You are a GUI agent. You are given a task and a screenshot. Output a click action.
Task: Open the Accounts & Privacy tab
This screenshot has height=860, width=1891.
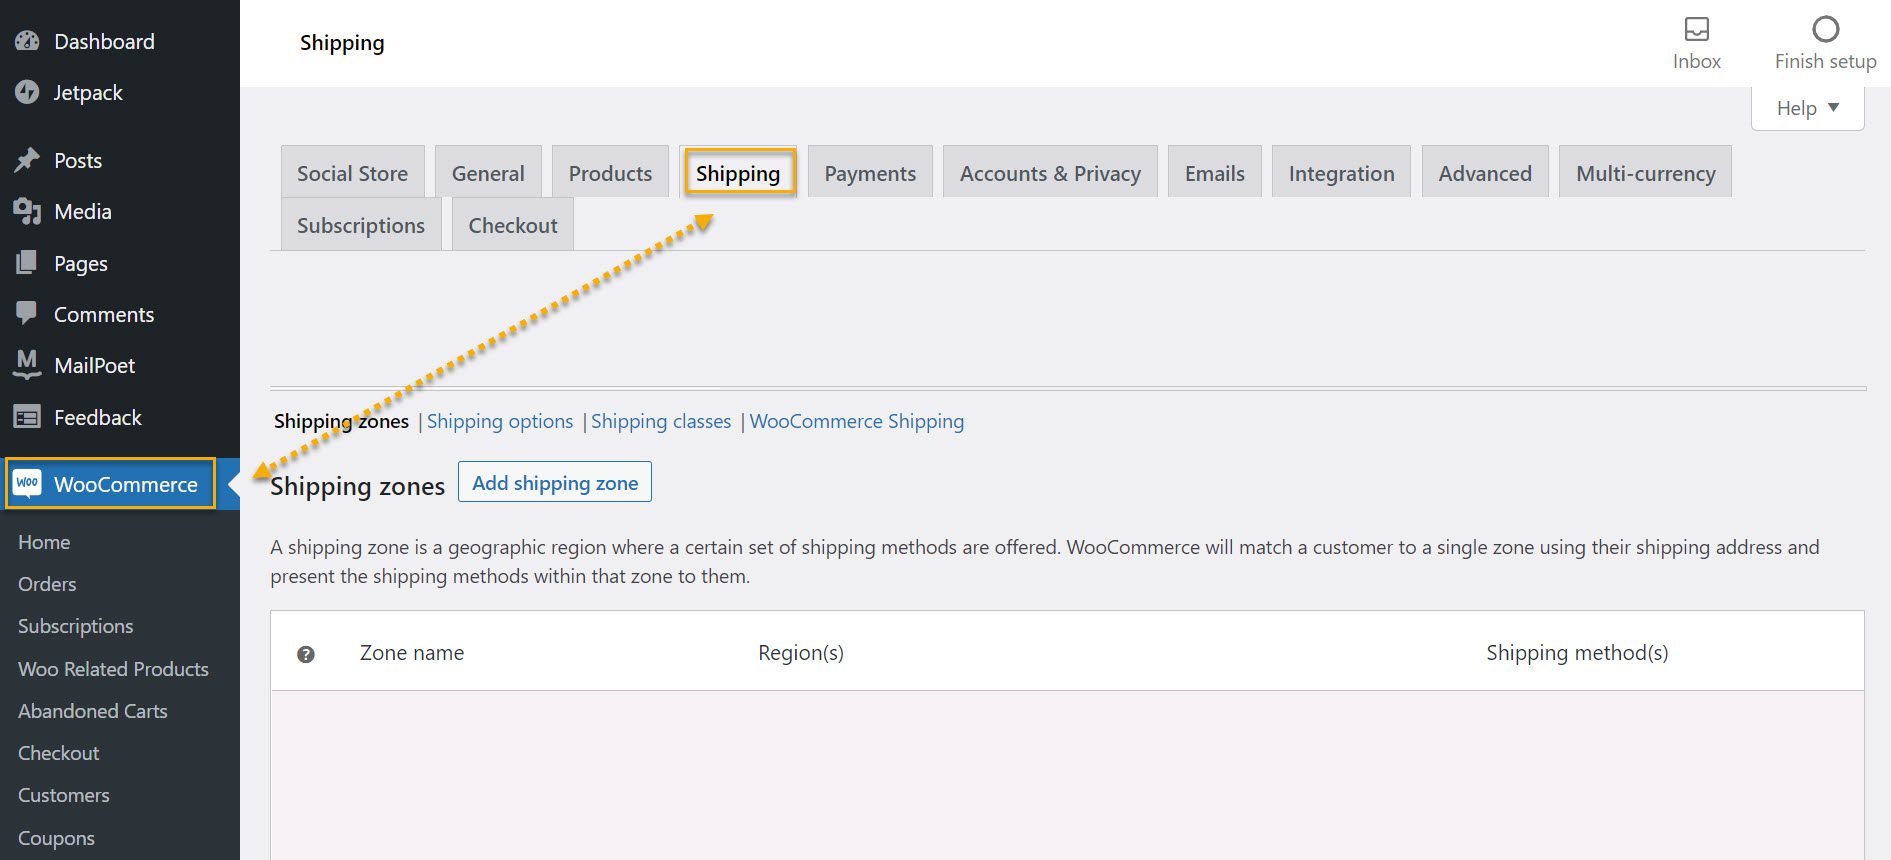coord(1050,172)
